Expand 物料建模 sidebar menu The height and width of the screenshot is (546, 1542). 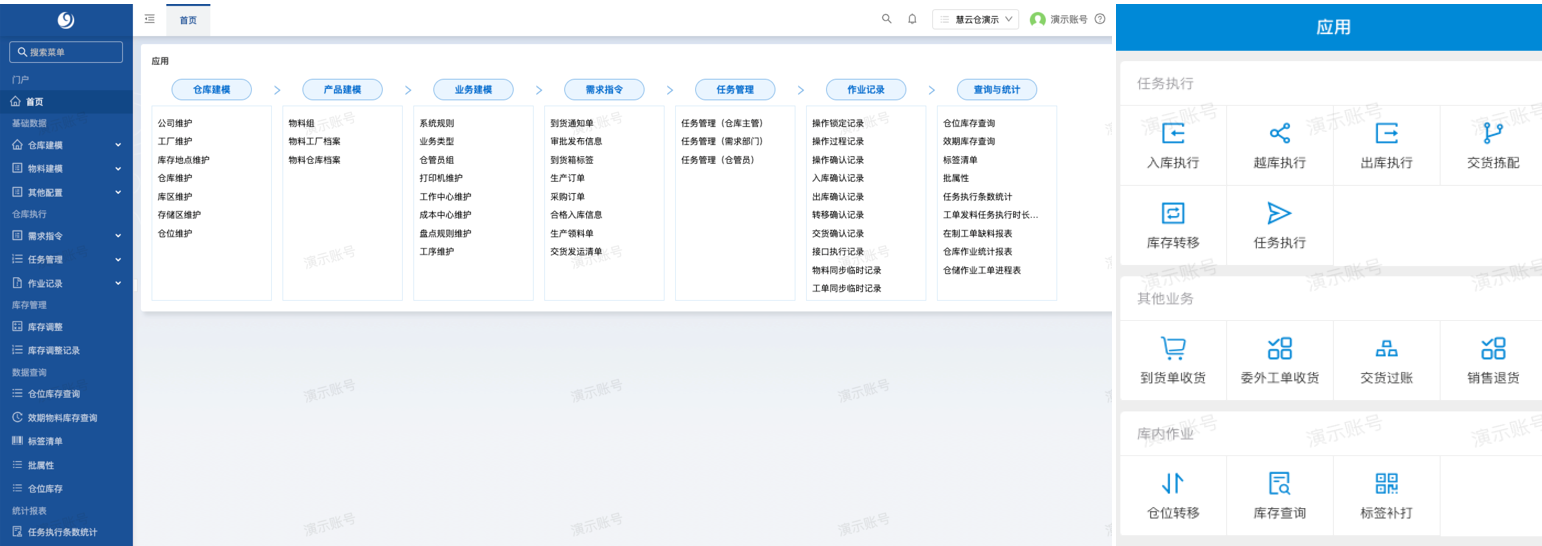coord(66,168)
